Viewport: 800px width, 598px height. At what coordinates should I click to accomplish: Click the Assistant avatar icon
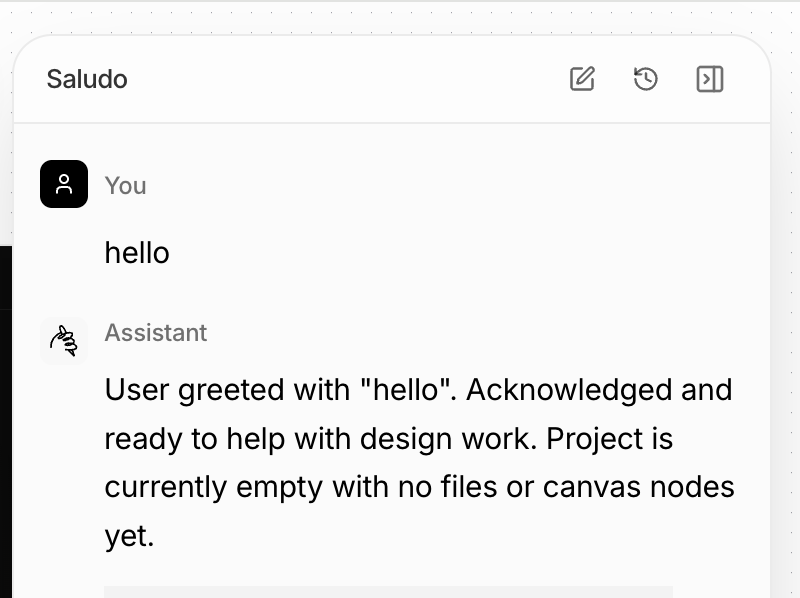(64, 341)
